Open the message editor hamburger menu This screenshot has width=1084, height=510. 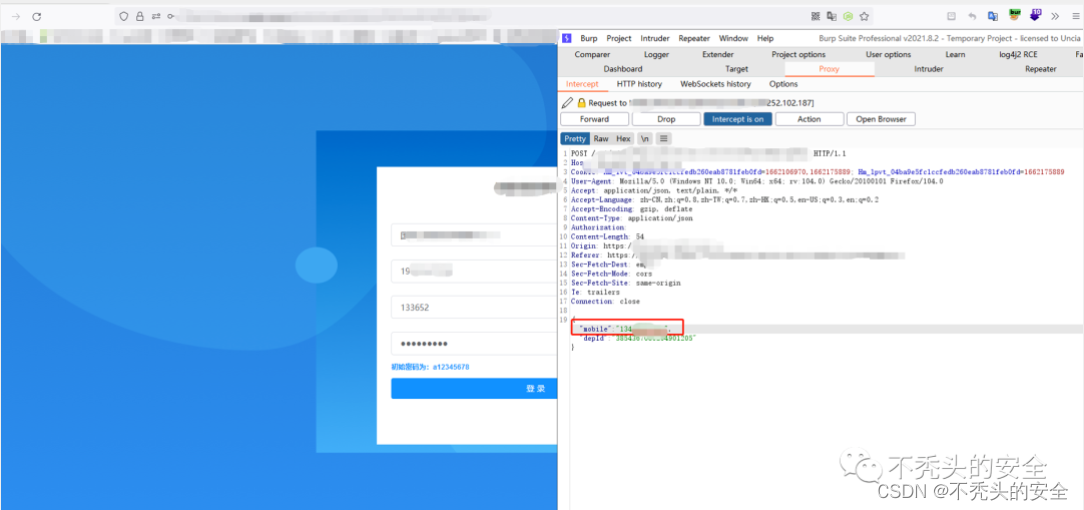pos(664,139)
